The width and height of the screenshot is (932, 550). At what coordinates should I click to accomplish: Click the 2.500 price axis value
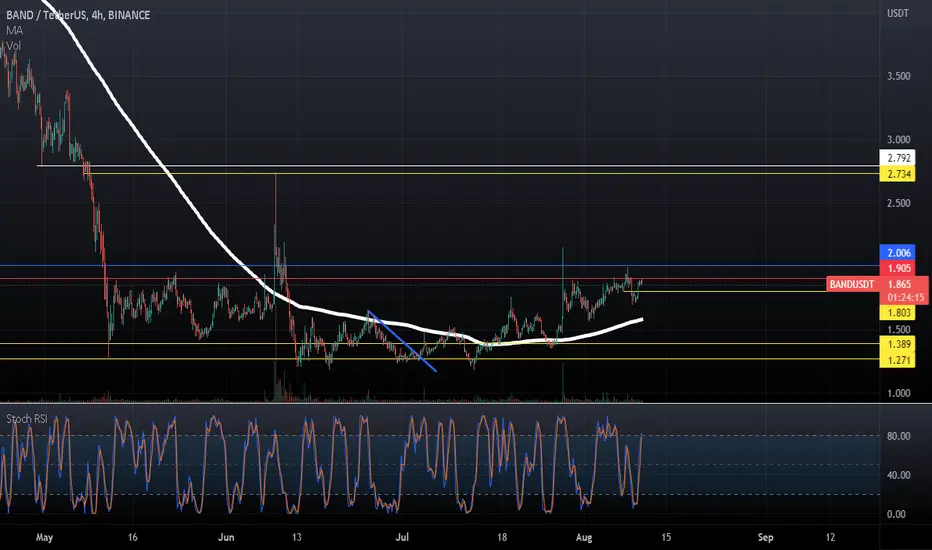tap(898, 203)
